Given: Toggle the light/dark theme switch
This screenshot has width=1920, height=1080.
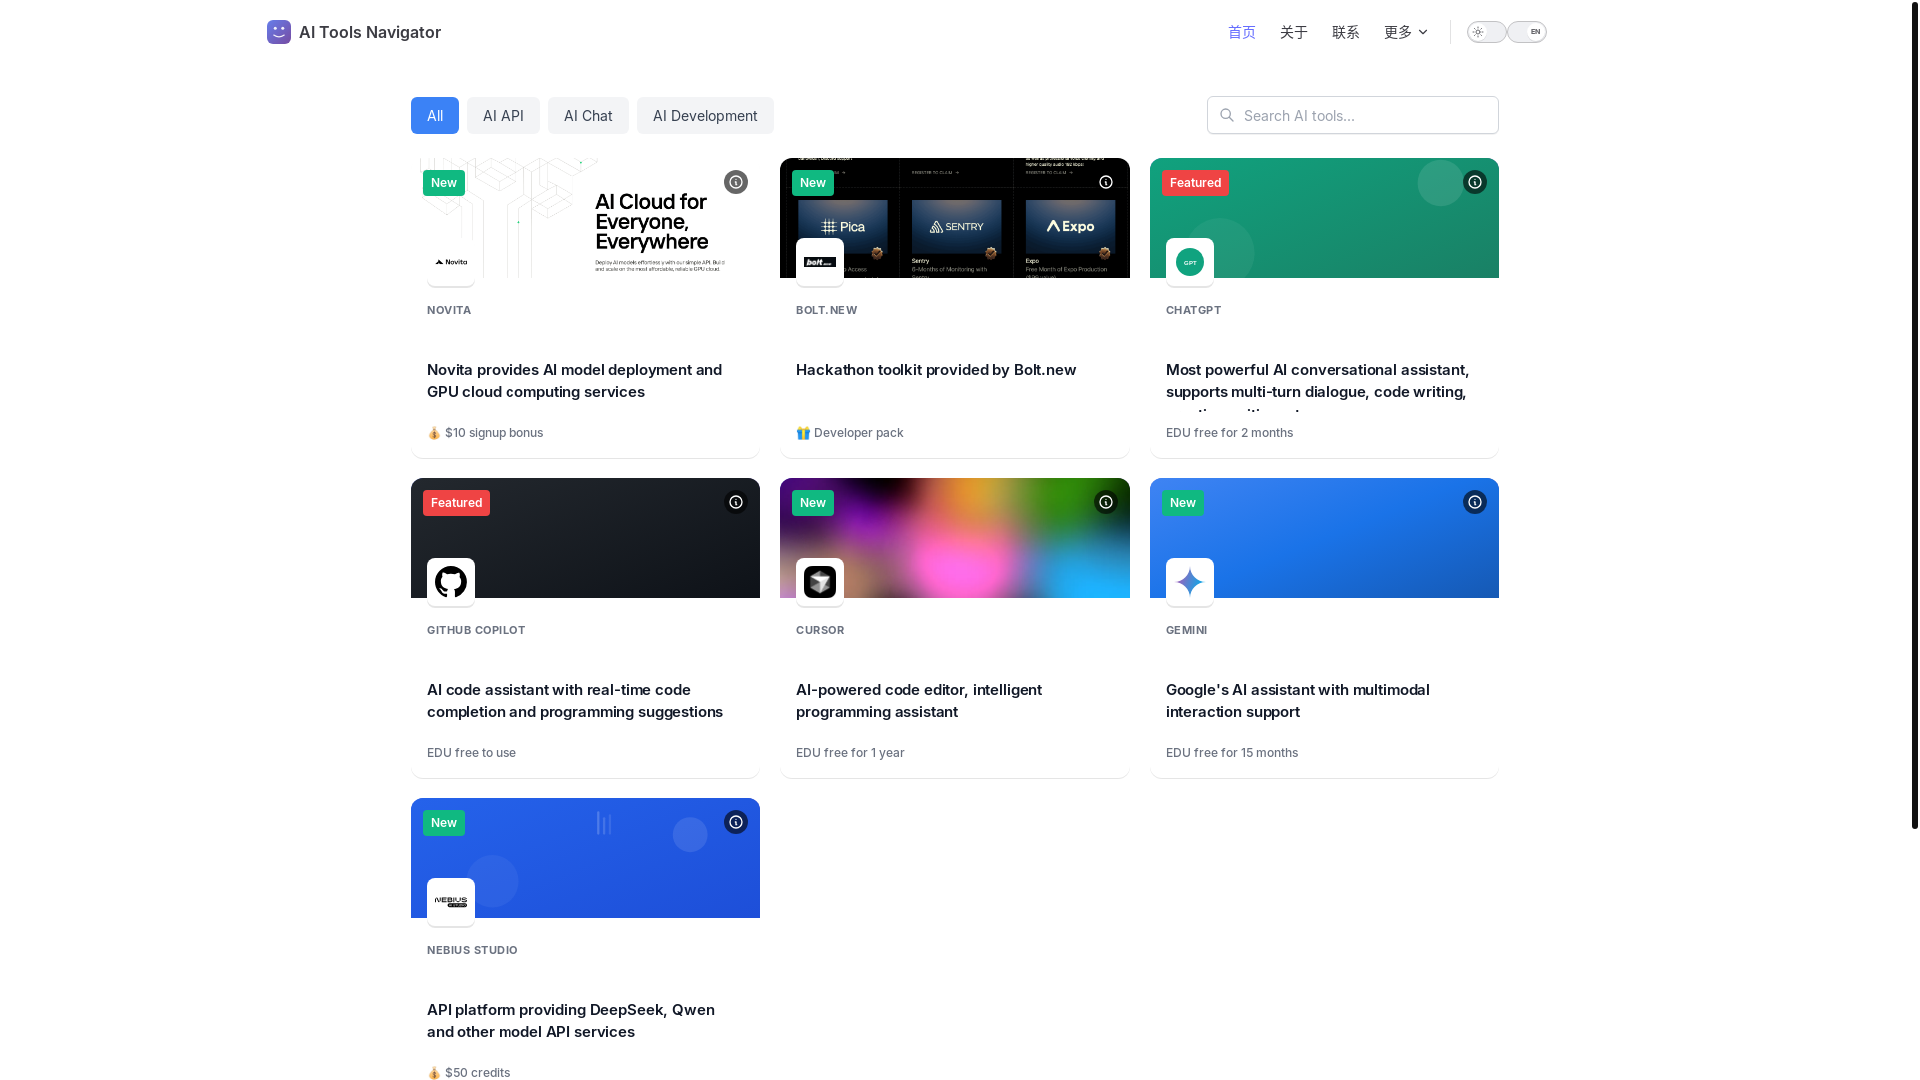Looking at the screenshot, I should (1487, 32).
